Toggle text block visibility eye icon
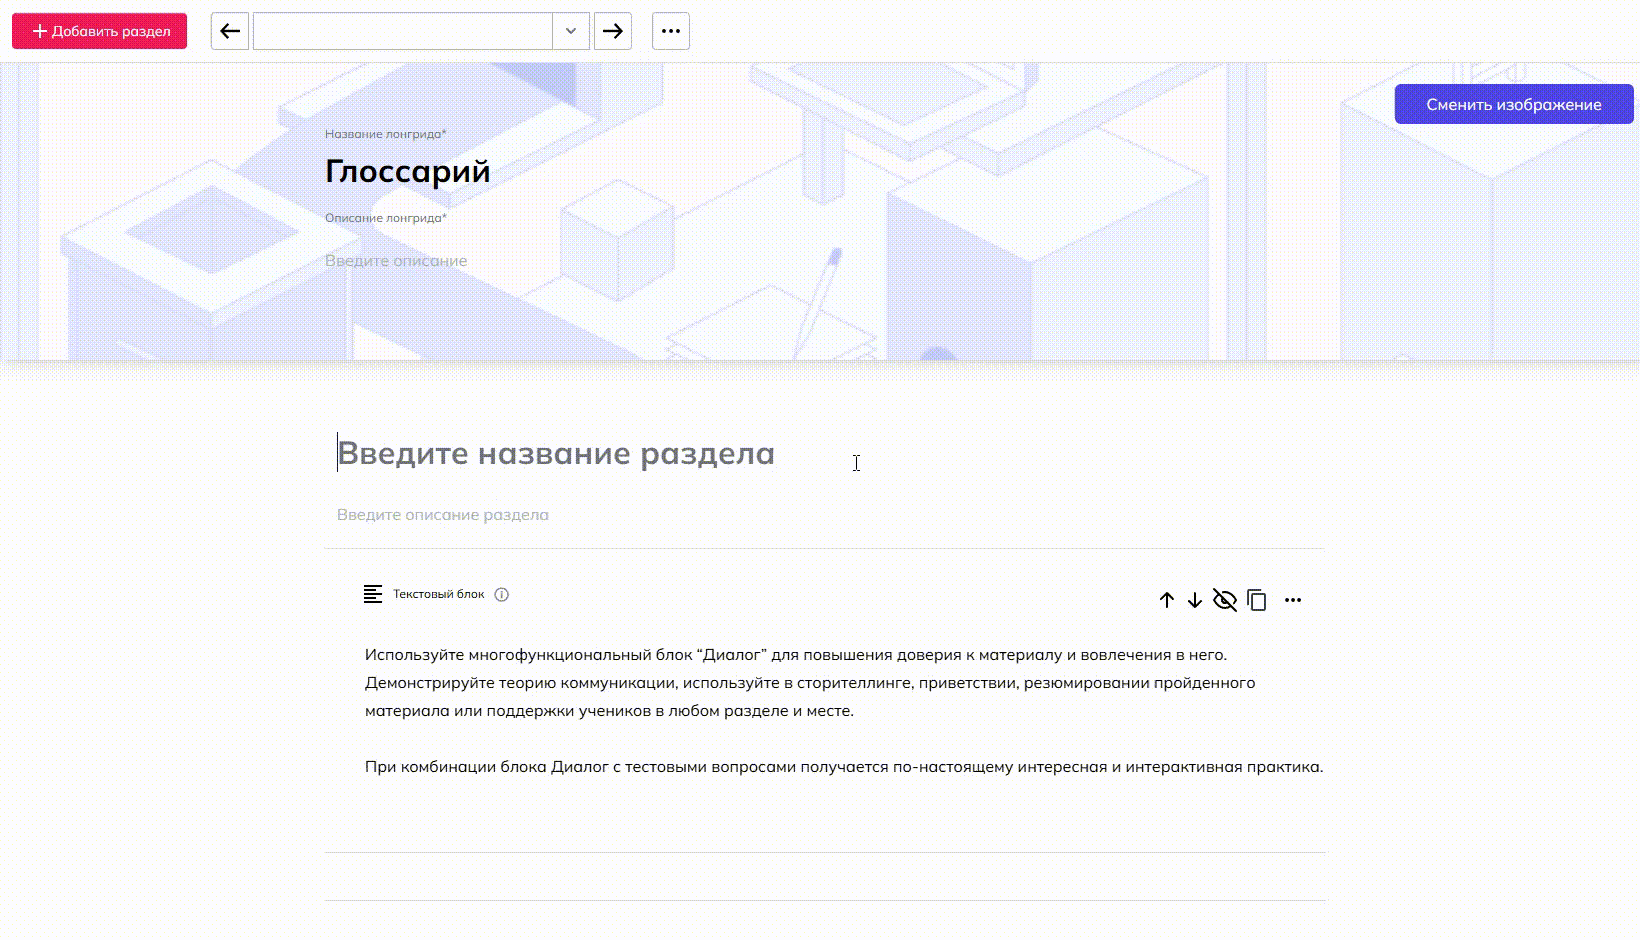The image size is (1640, 940). 1225,600
